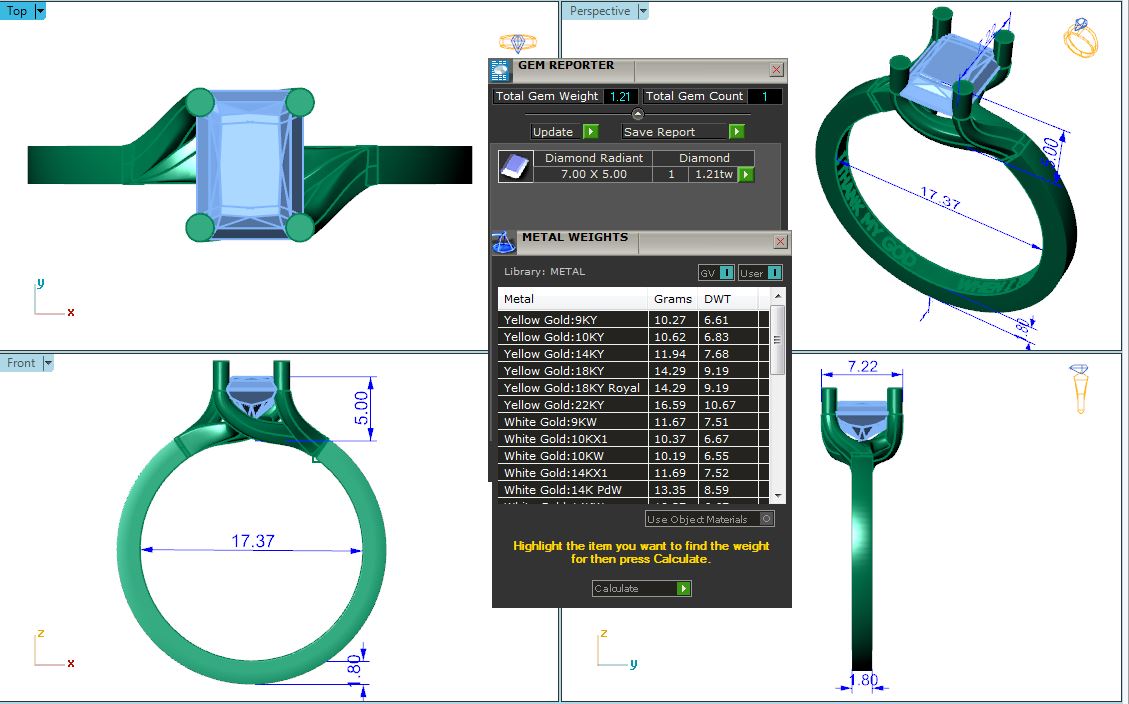Click the ring icon in Perspective viewport
1129x704 pixels.
point(1080,38)
